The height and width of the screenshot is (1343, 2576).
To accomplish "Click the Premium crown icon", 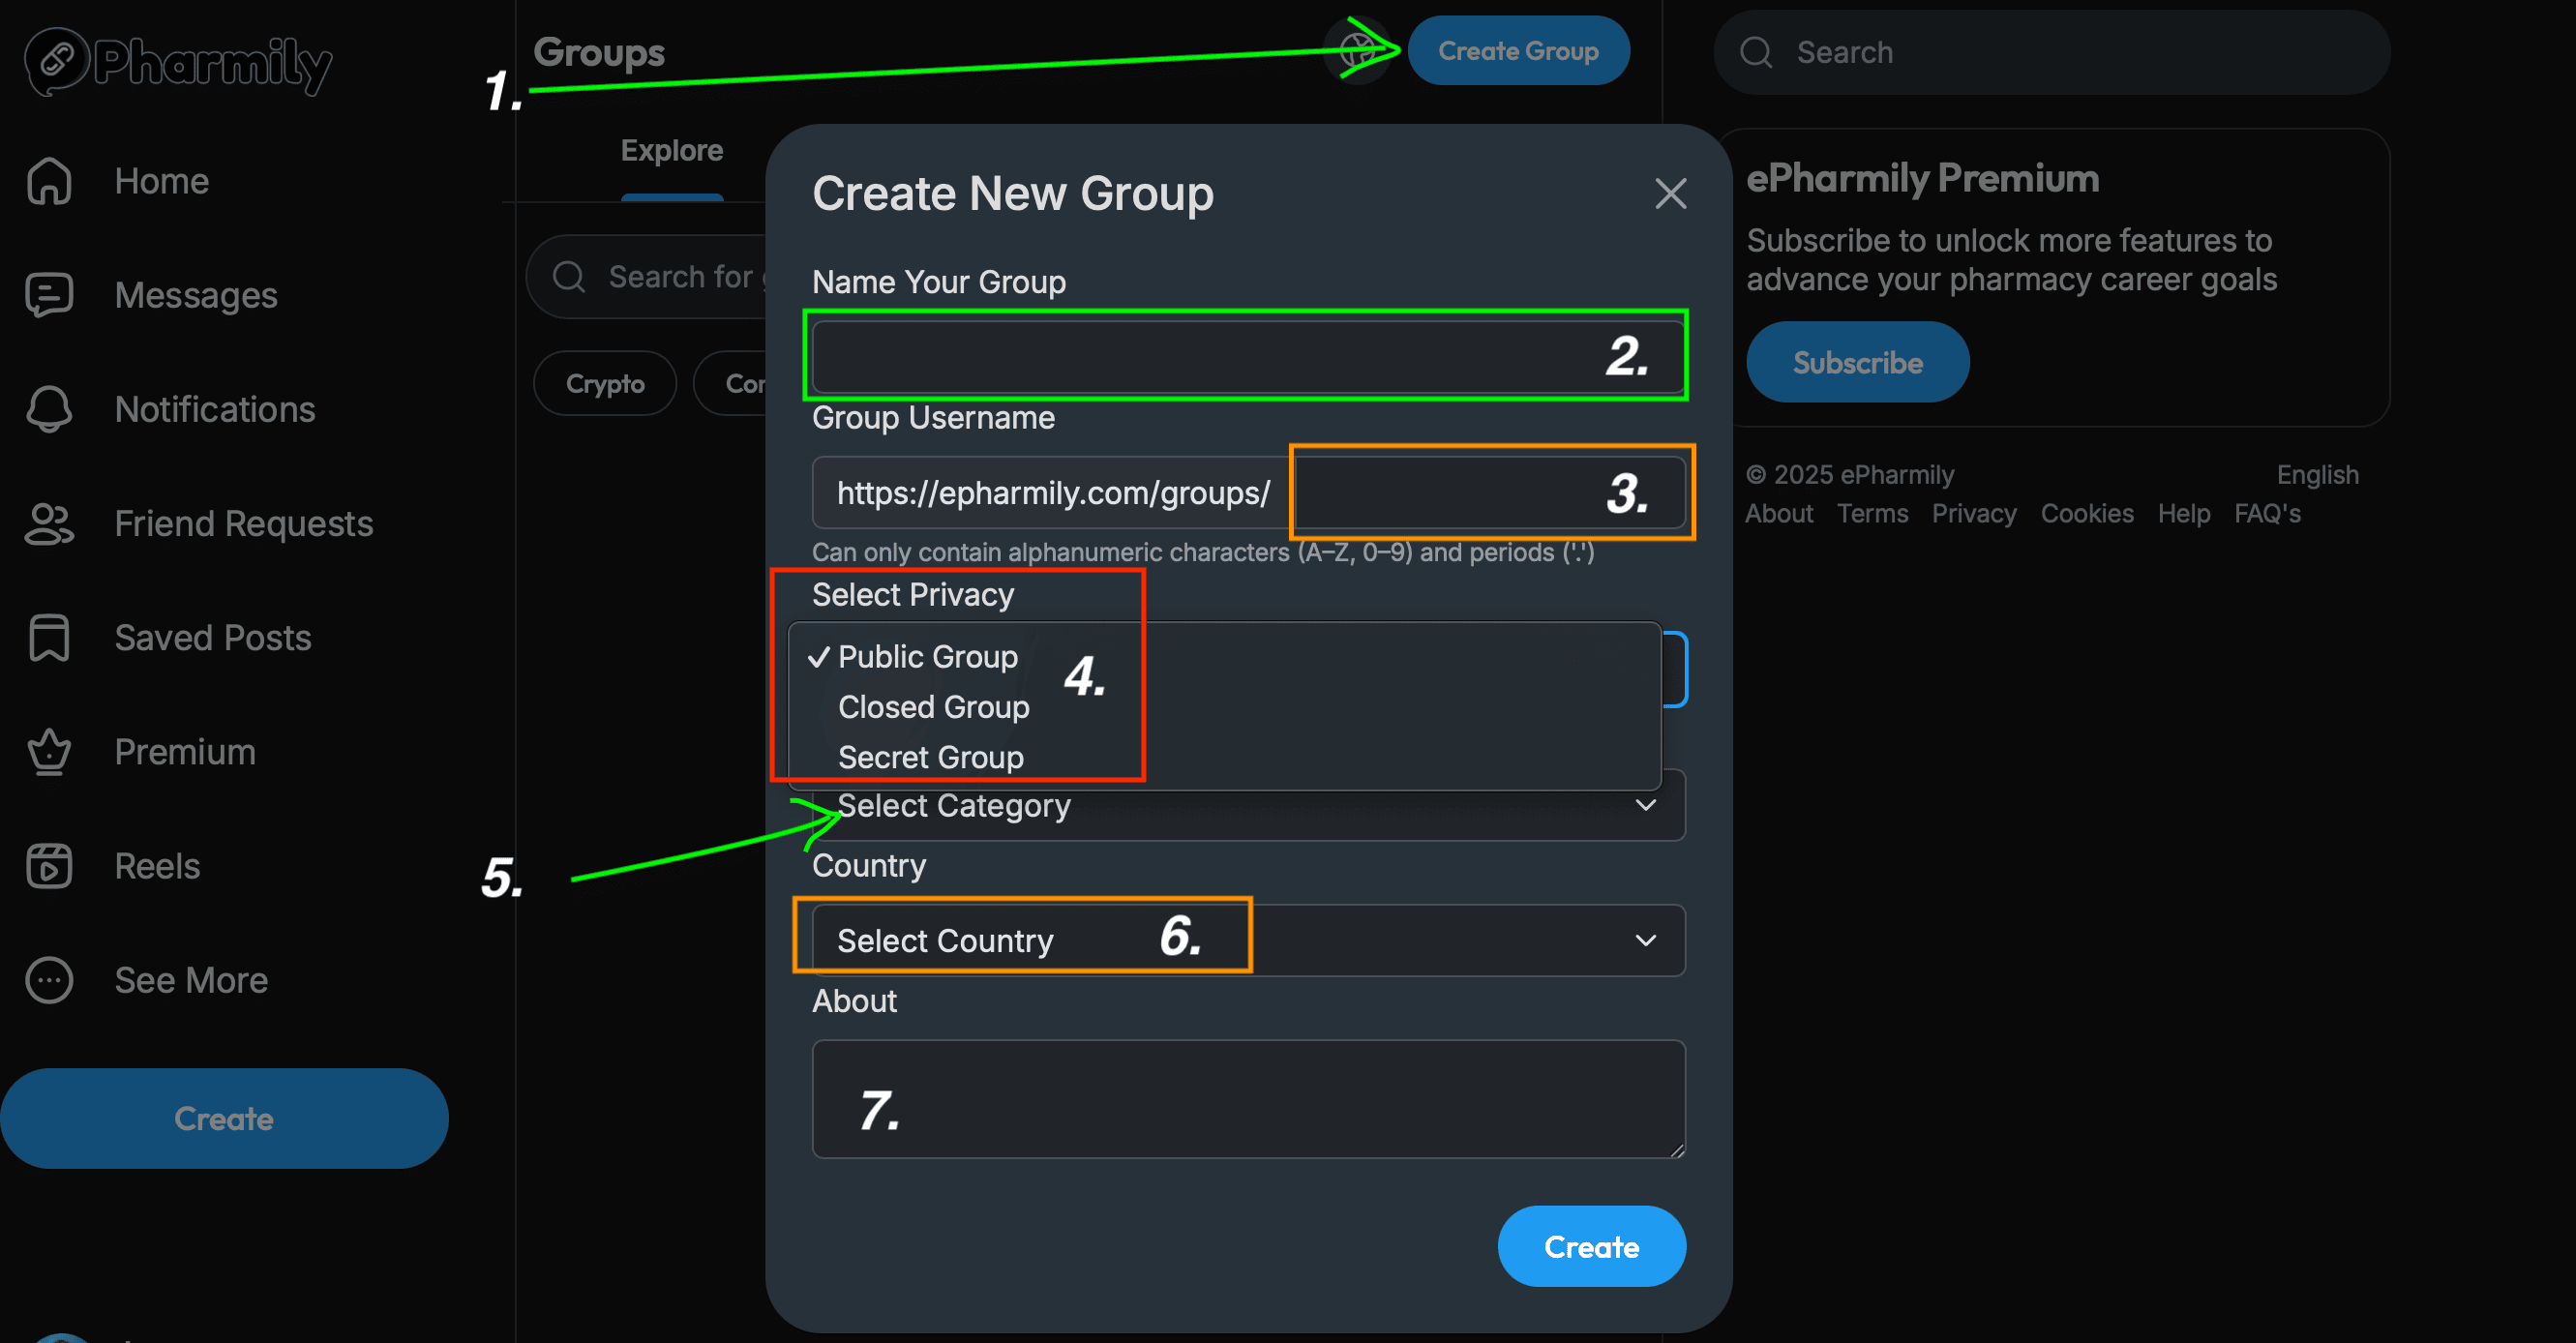I will (49, 752).
